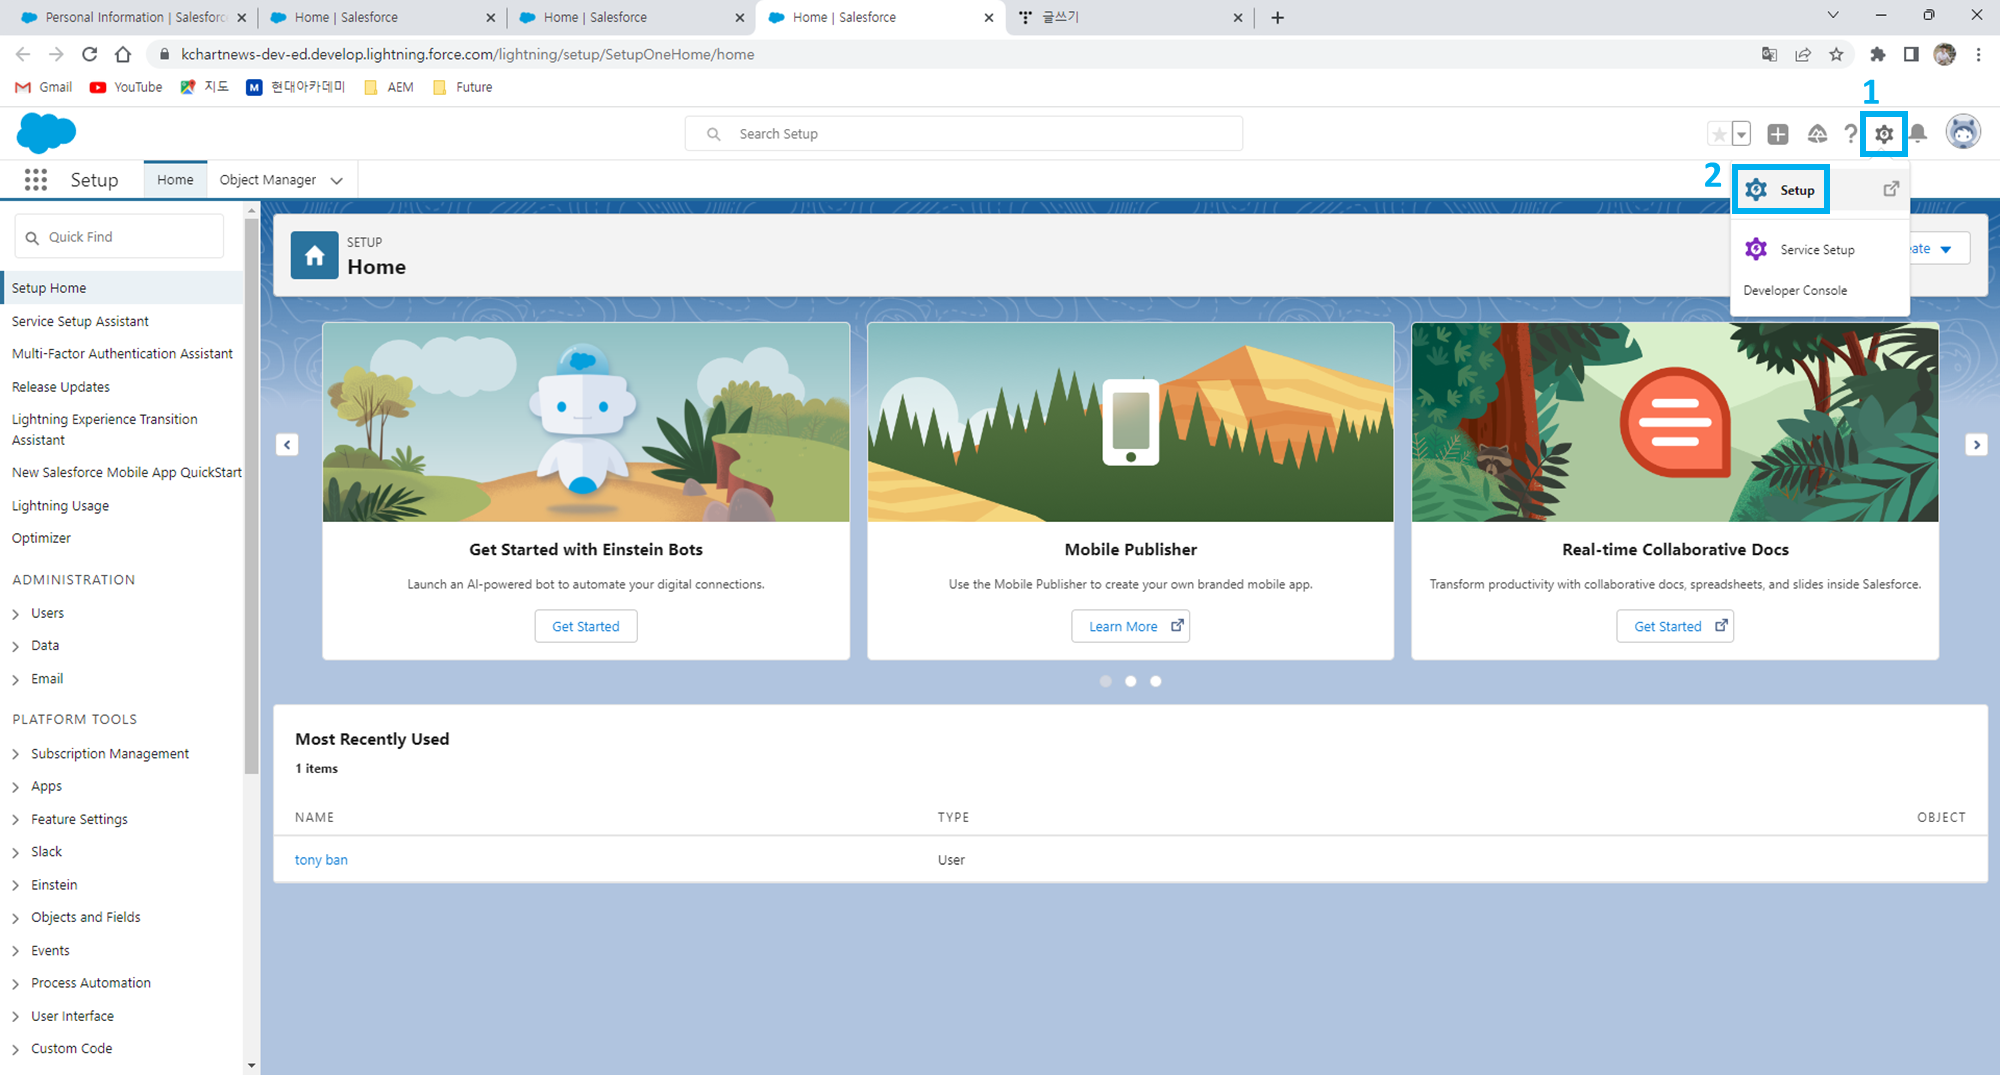This screenshot has width=2000, height=1075.
Task: Open Release Updates
Action: pyautogui.click(x=61, y=387)
